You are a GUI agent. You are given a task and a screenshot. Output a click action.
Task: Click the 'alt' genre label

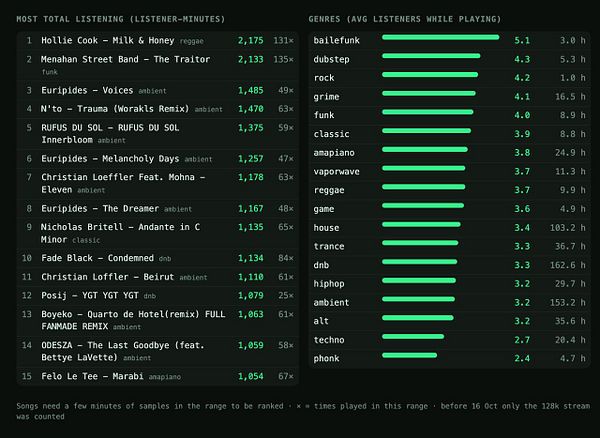[x=321, y=321]
